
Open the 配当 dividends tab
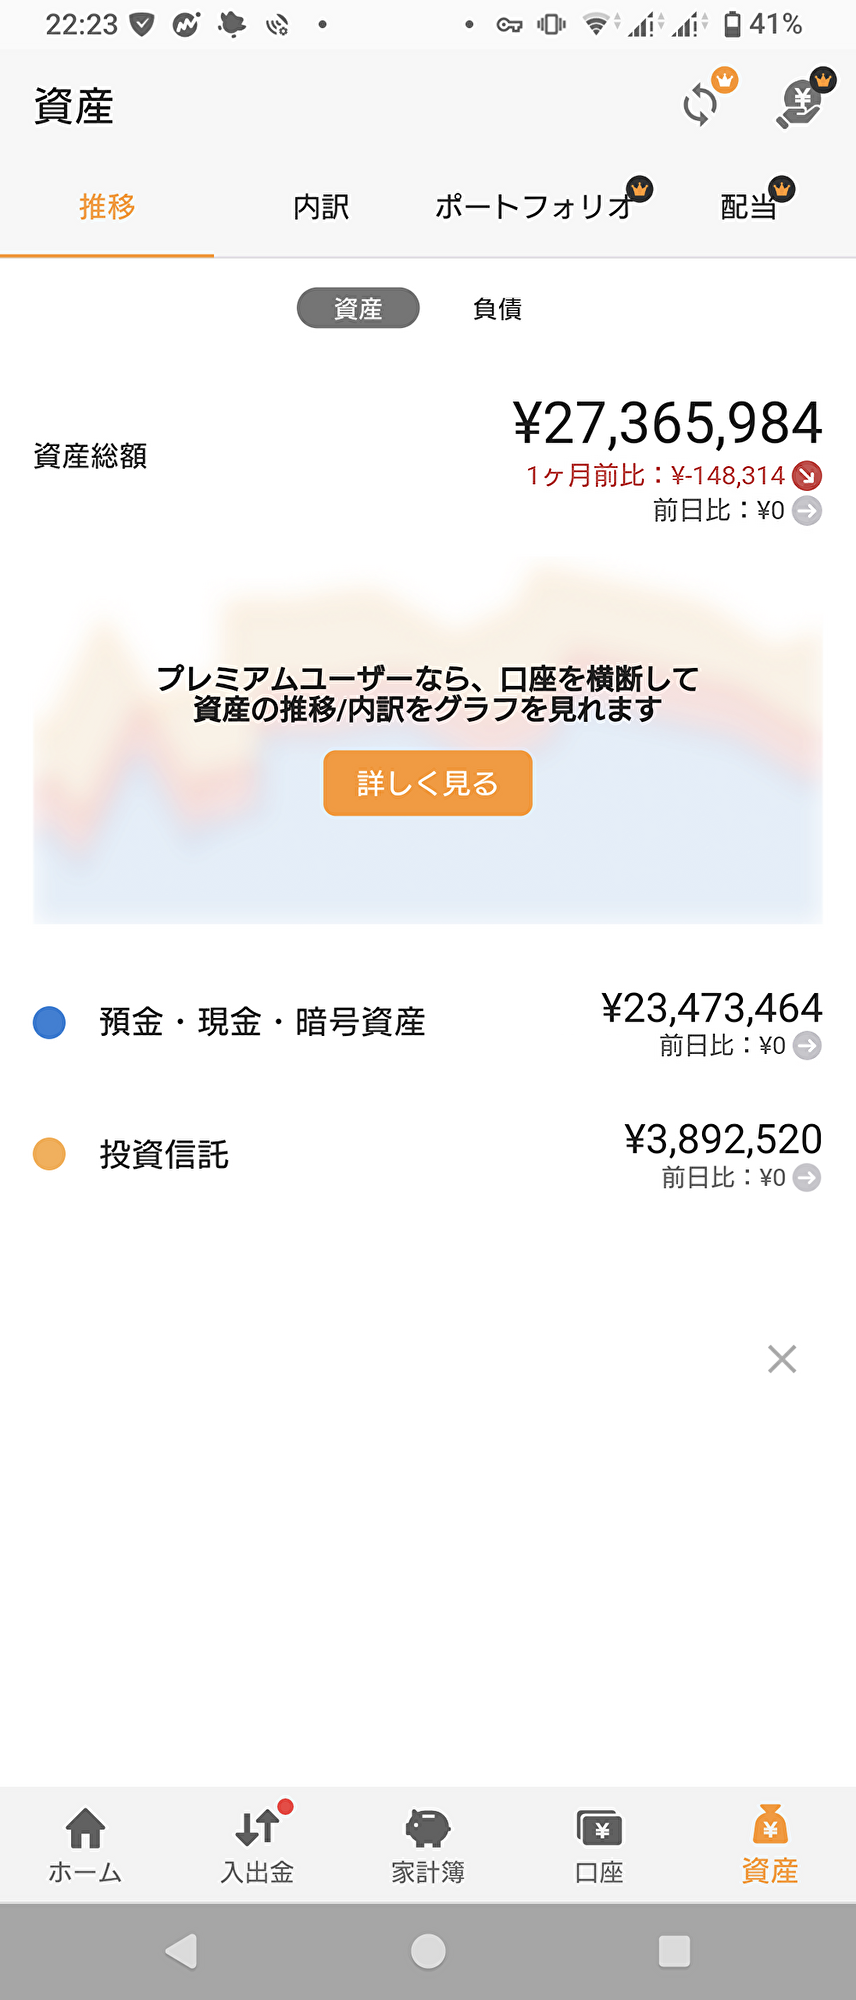749,207
